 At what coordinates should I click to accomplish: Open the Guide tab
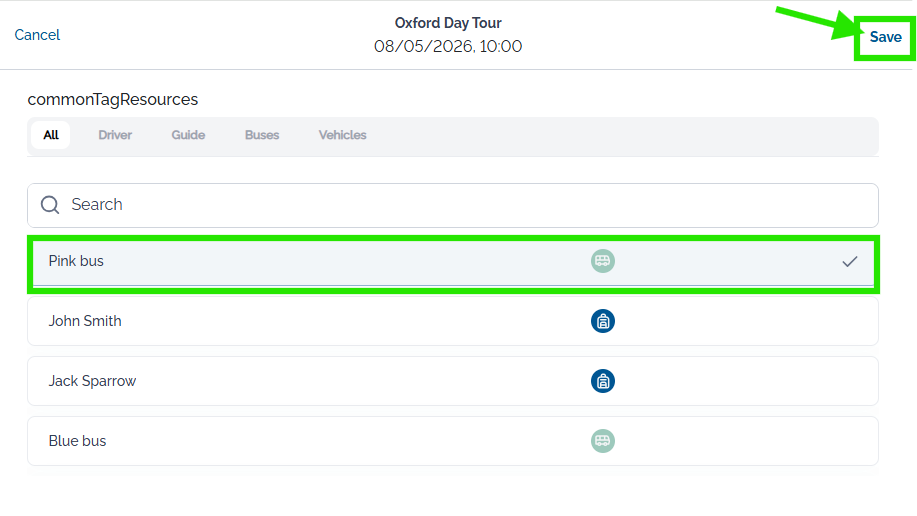click(x=188, y=135)
